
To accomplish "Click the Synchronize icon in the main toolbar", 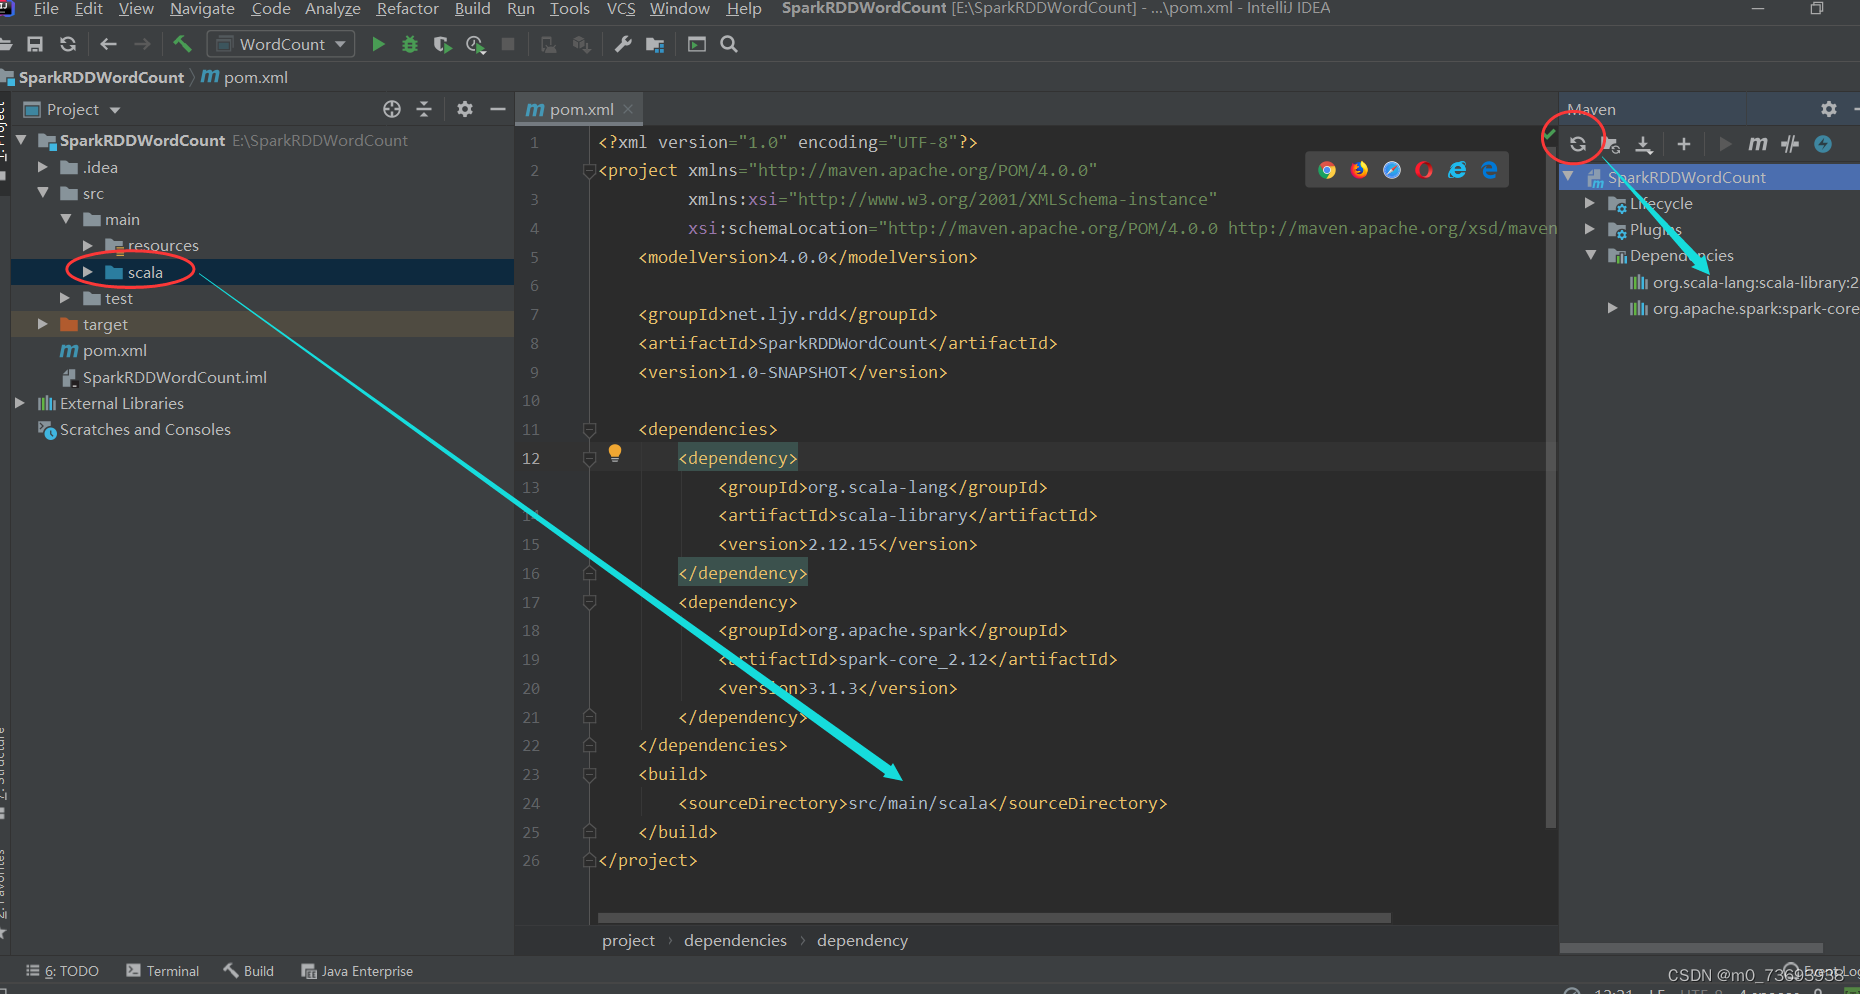I will pyautogui.click(x=68, y=44).
